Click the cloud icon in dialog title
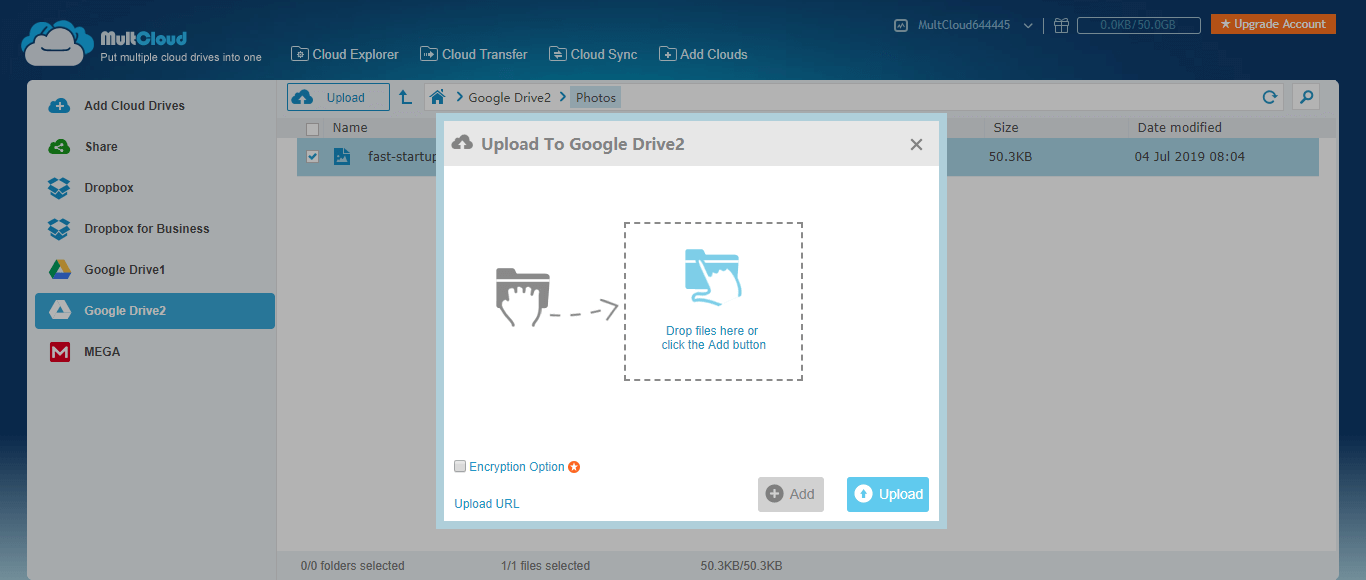Viewport: 1366px width, 580px height. (x=462, y=144)
